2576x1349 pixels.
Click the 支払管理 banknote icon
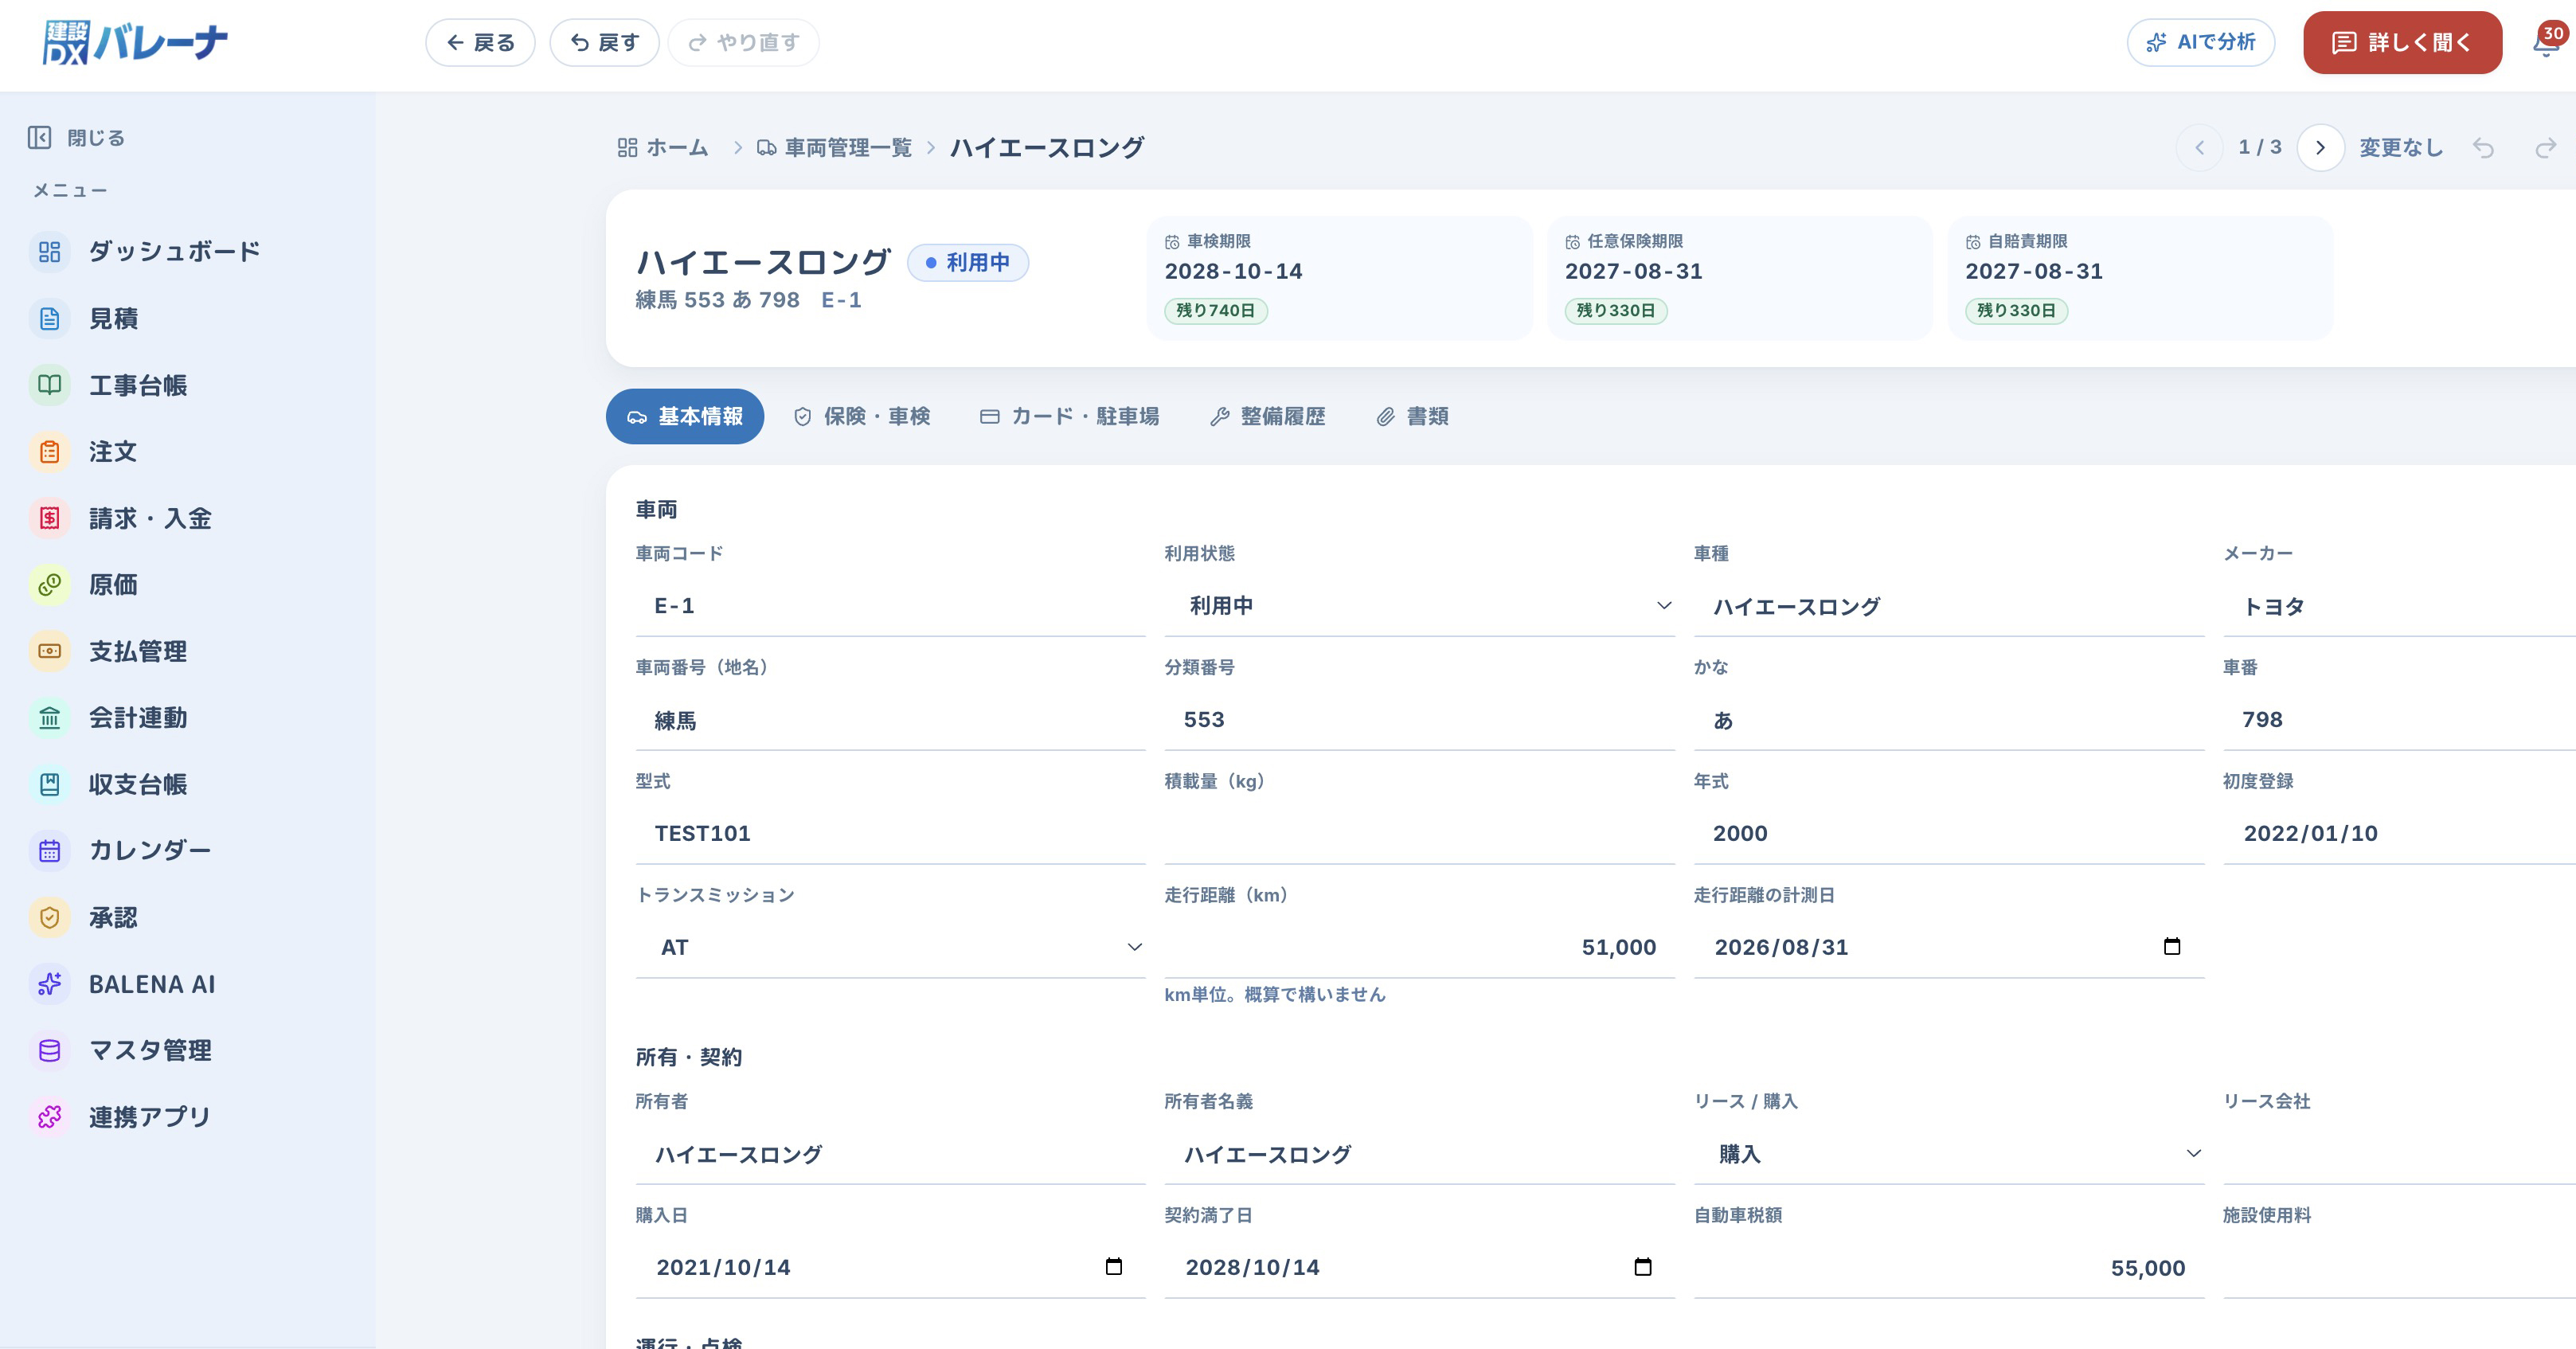point(49,651)
